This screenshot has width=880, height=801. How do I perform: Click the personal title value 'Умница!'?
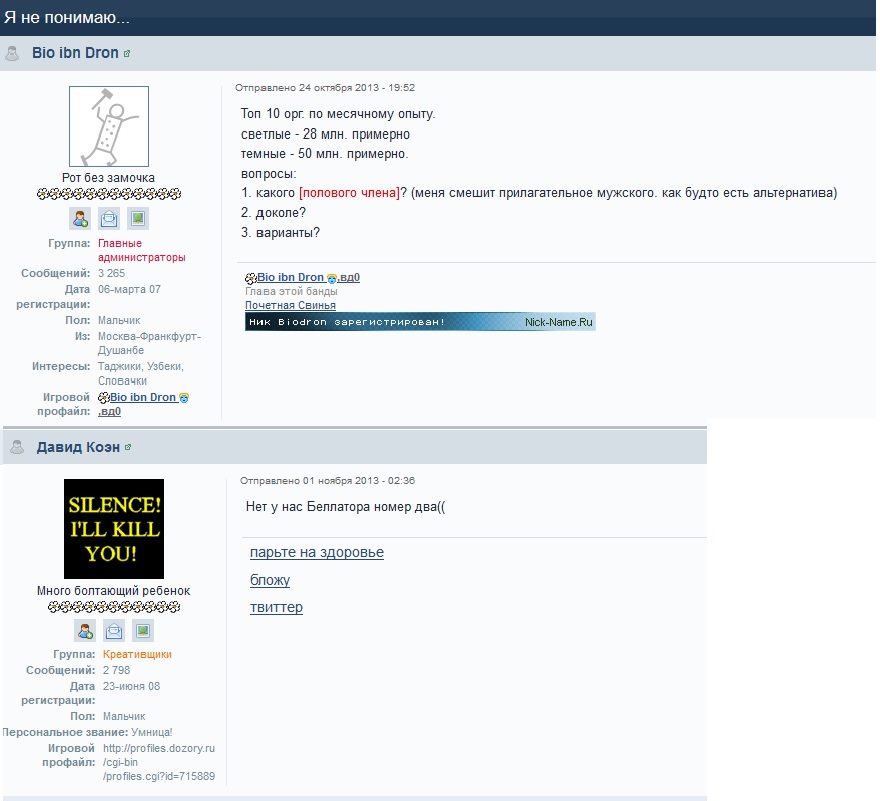coord(152,733)
